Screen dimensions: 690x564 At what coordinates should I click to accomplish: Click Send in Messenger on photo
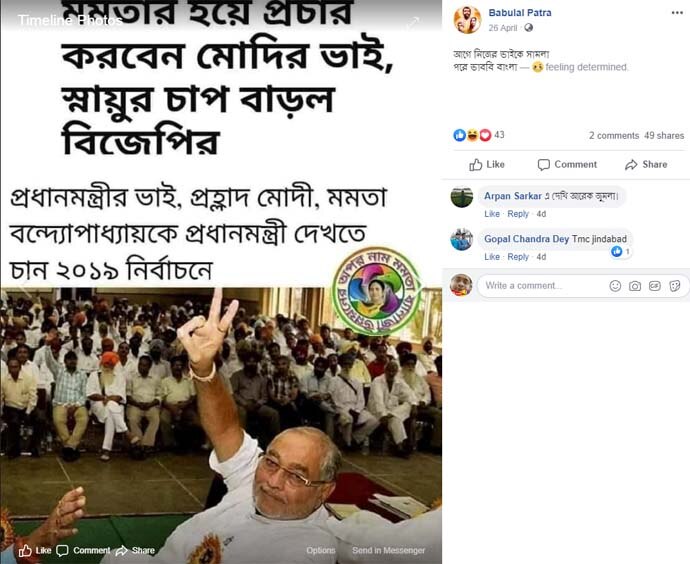389,550
